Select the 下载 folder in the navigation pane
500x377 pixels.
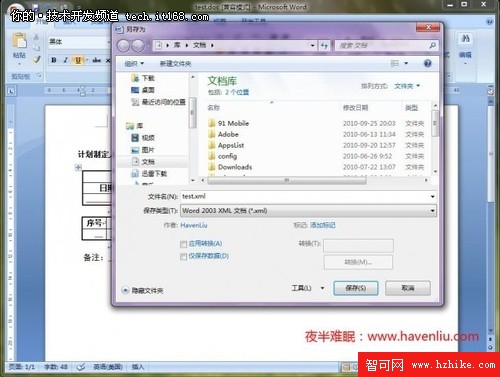coord(143,78)
